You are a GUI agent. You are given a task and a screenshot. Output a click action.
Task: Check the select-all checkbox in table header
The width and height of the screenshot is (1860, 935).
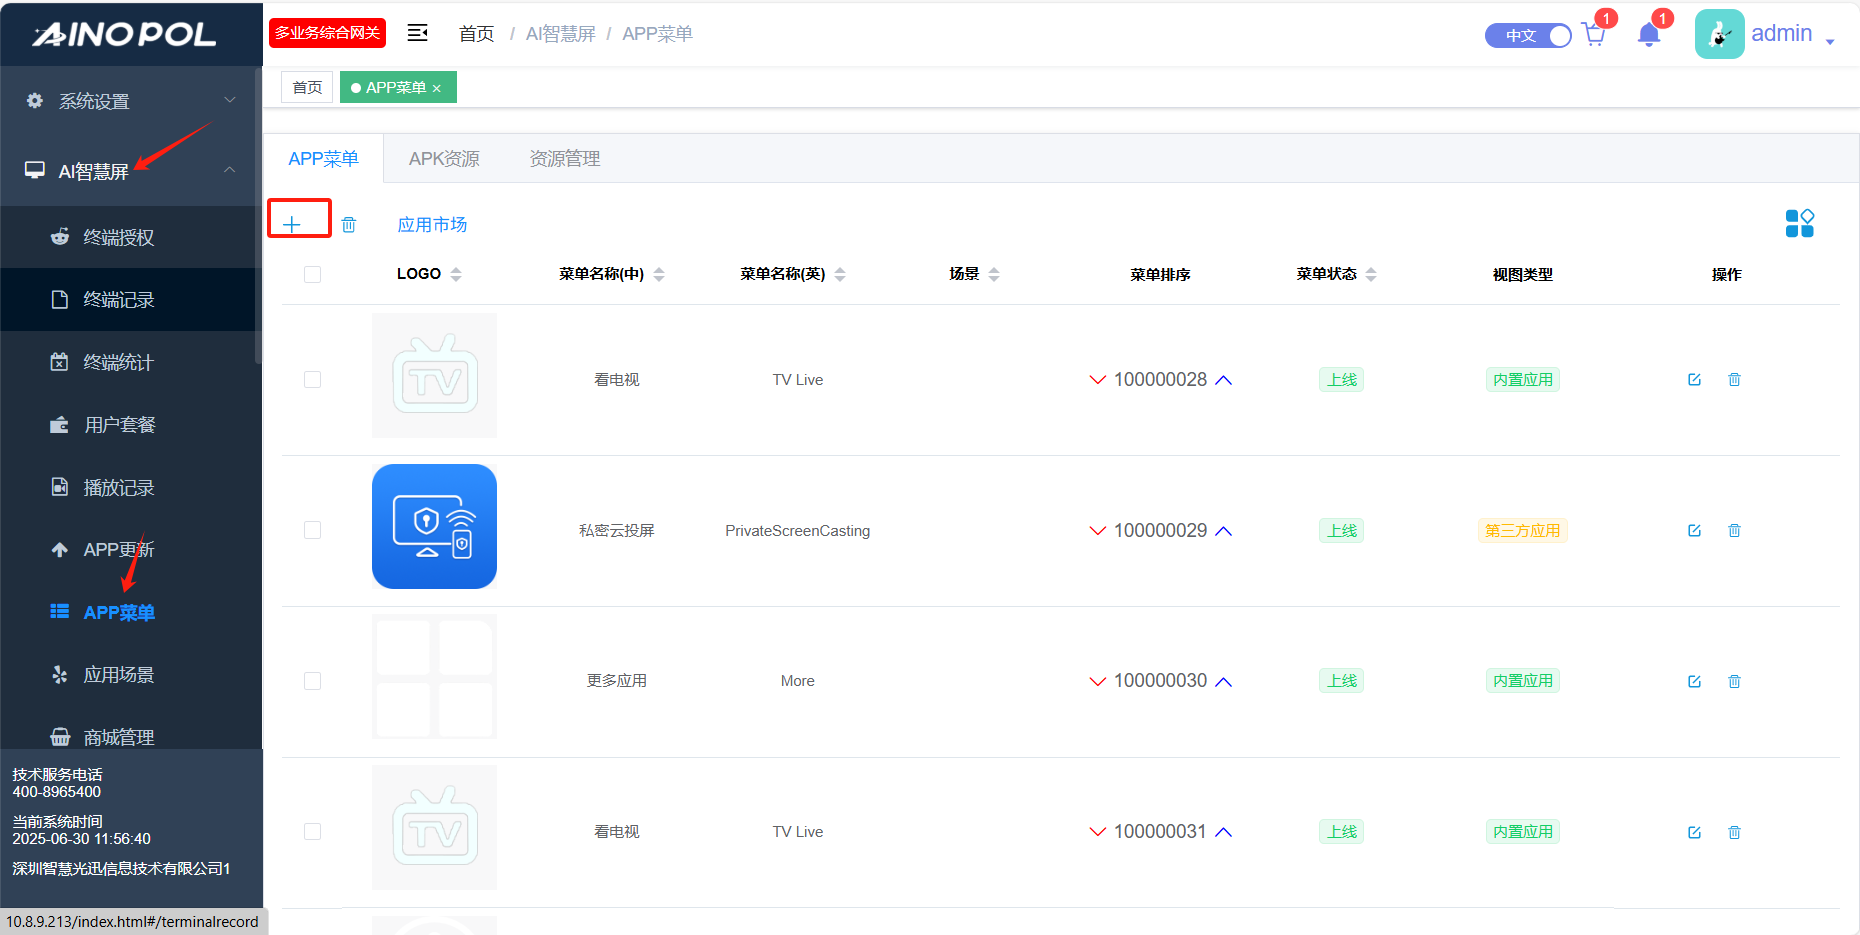(x=312, y=274)
